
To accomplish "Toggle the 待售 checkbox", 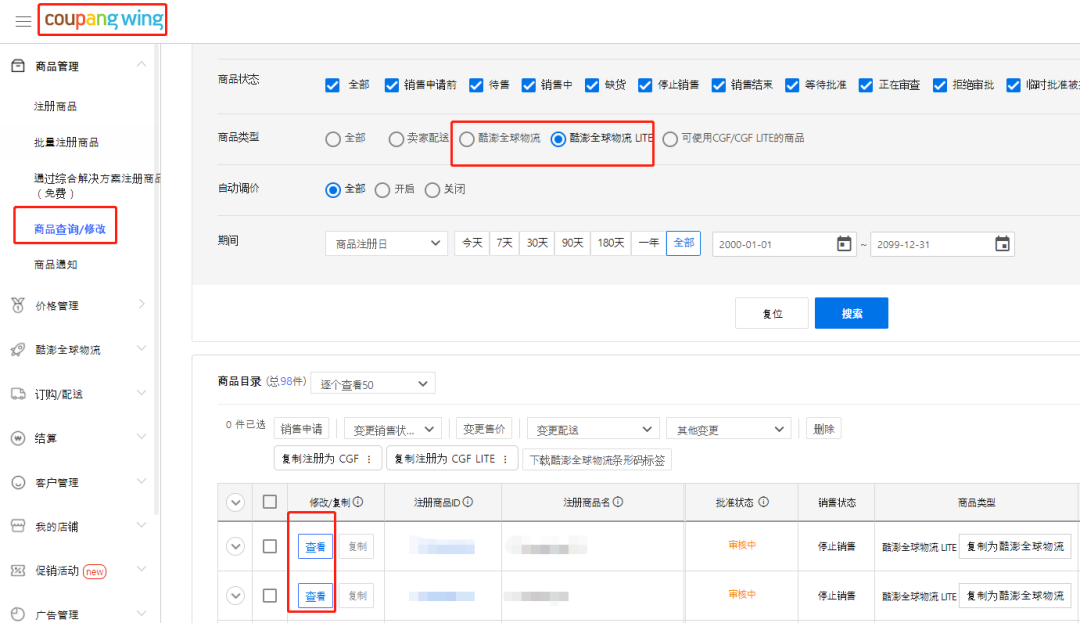I will click(x=476, y=85).
